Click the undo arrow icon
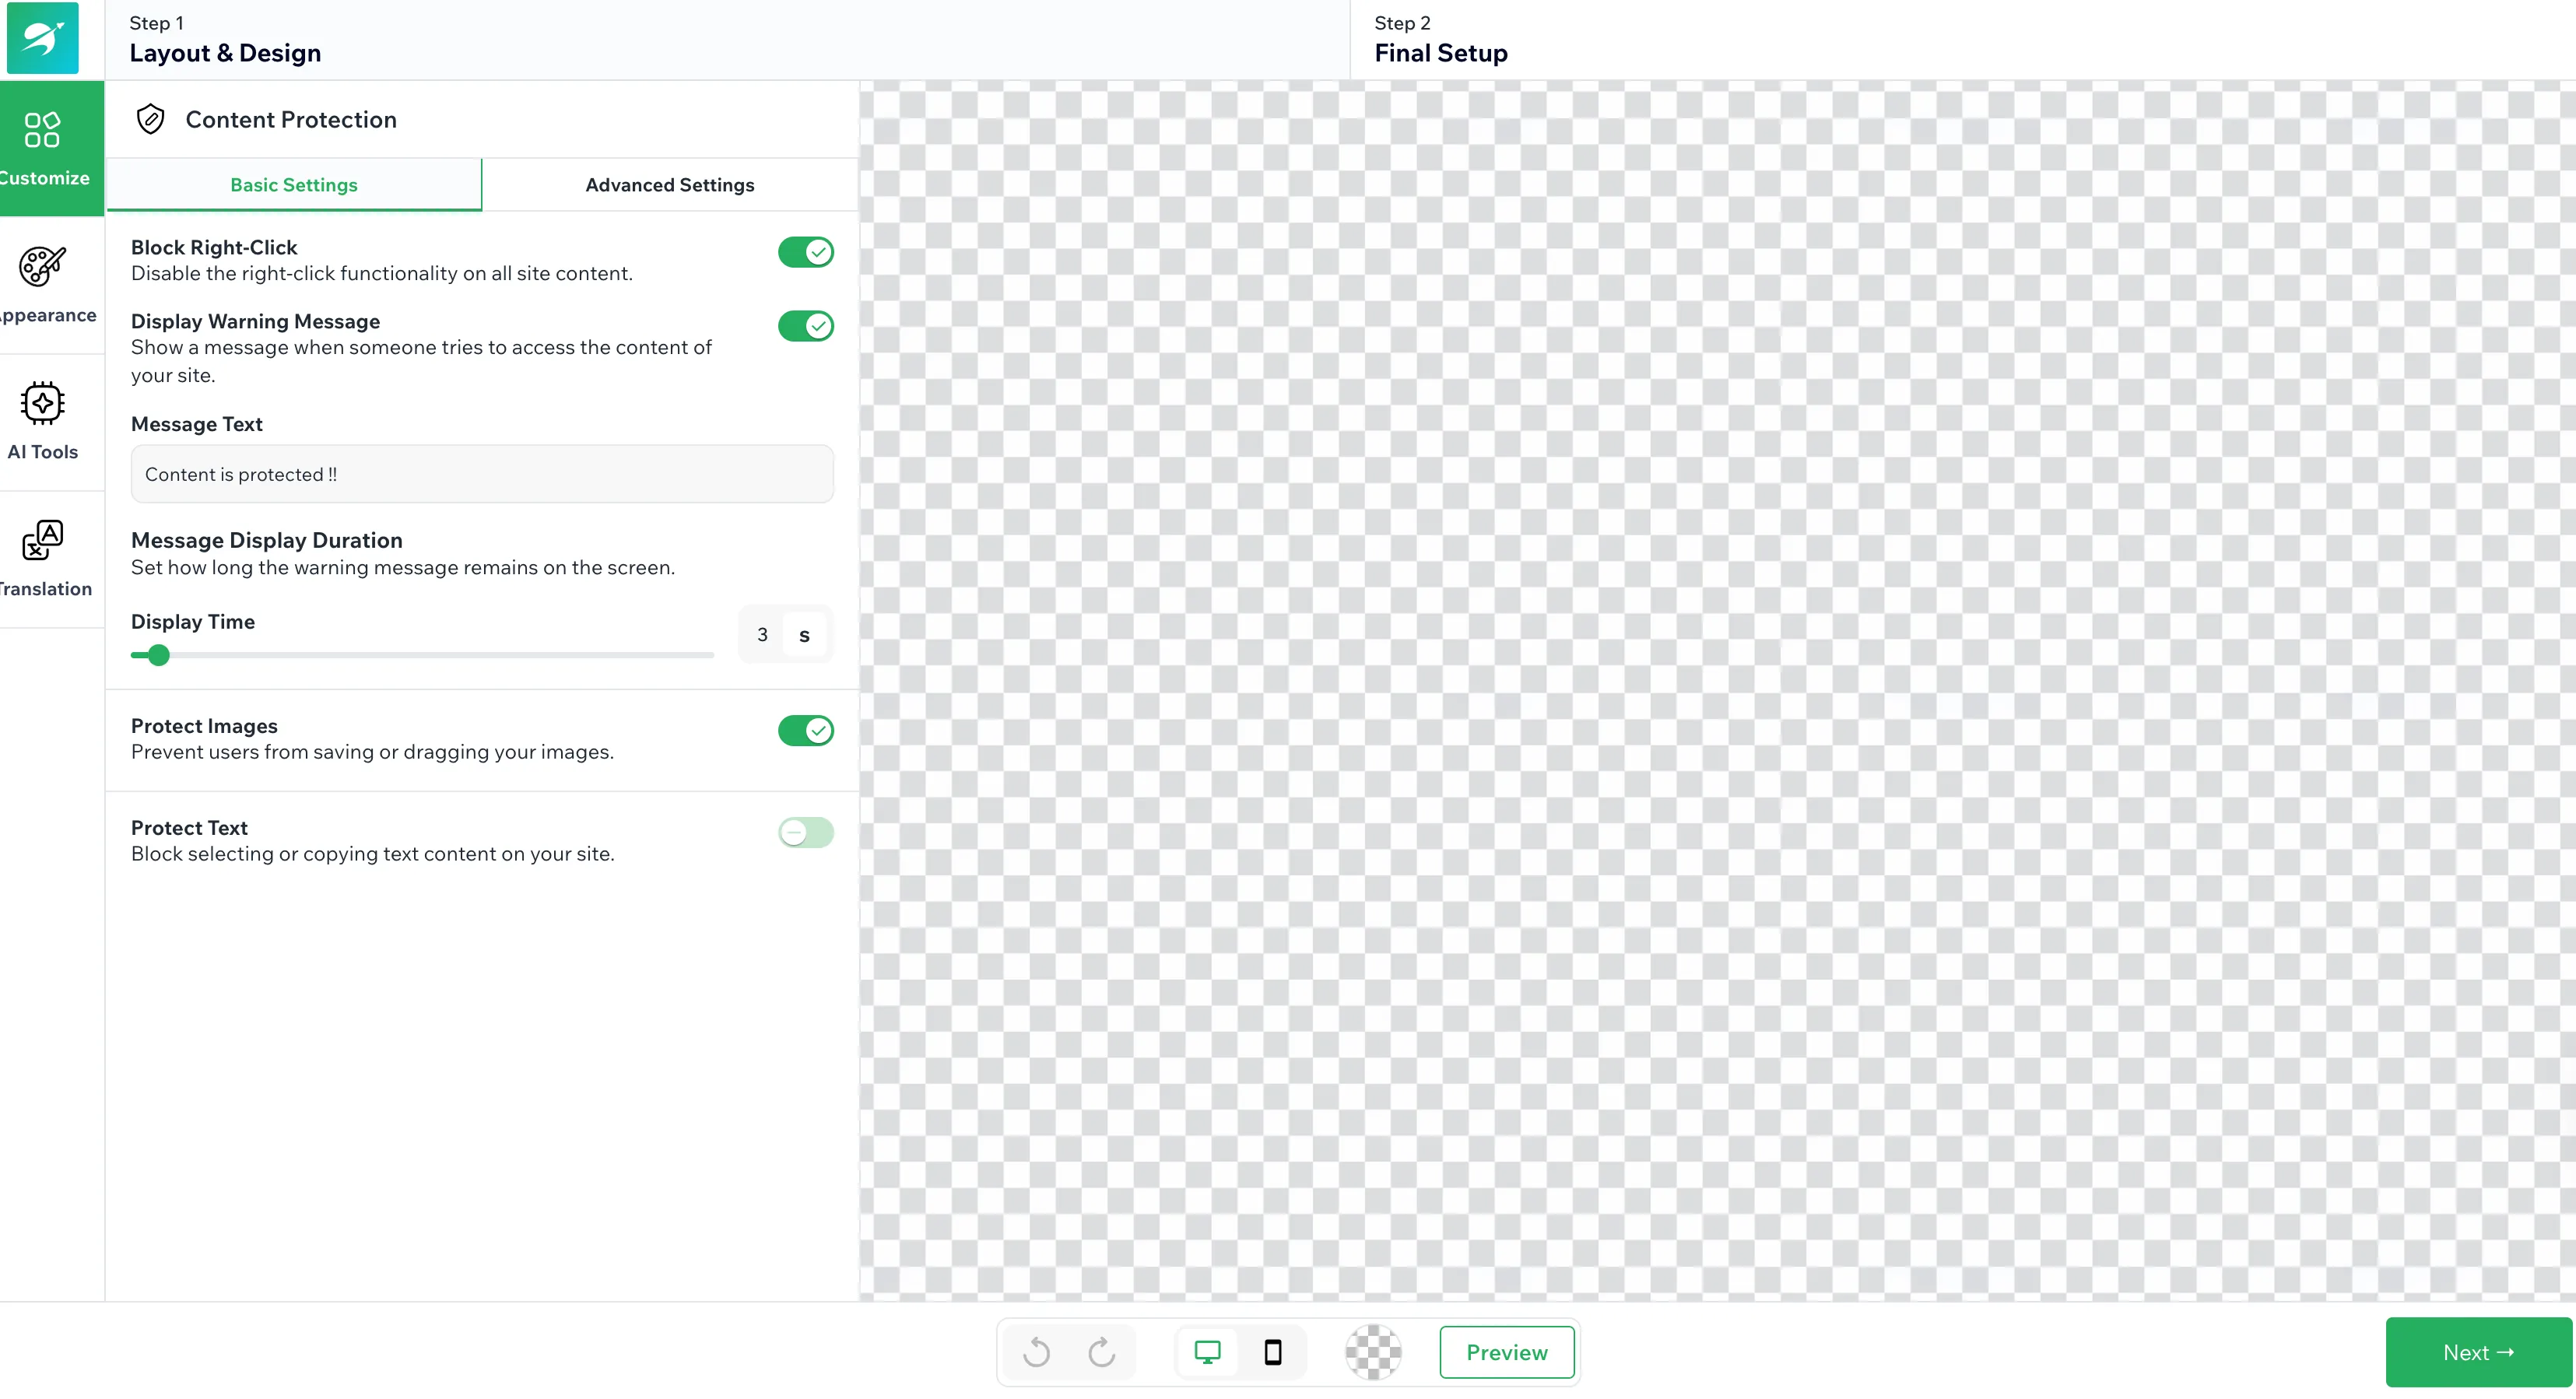 point(1036,1352)
